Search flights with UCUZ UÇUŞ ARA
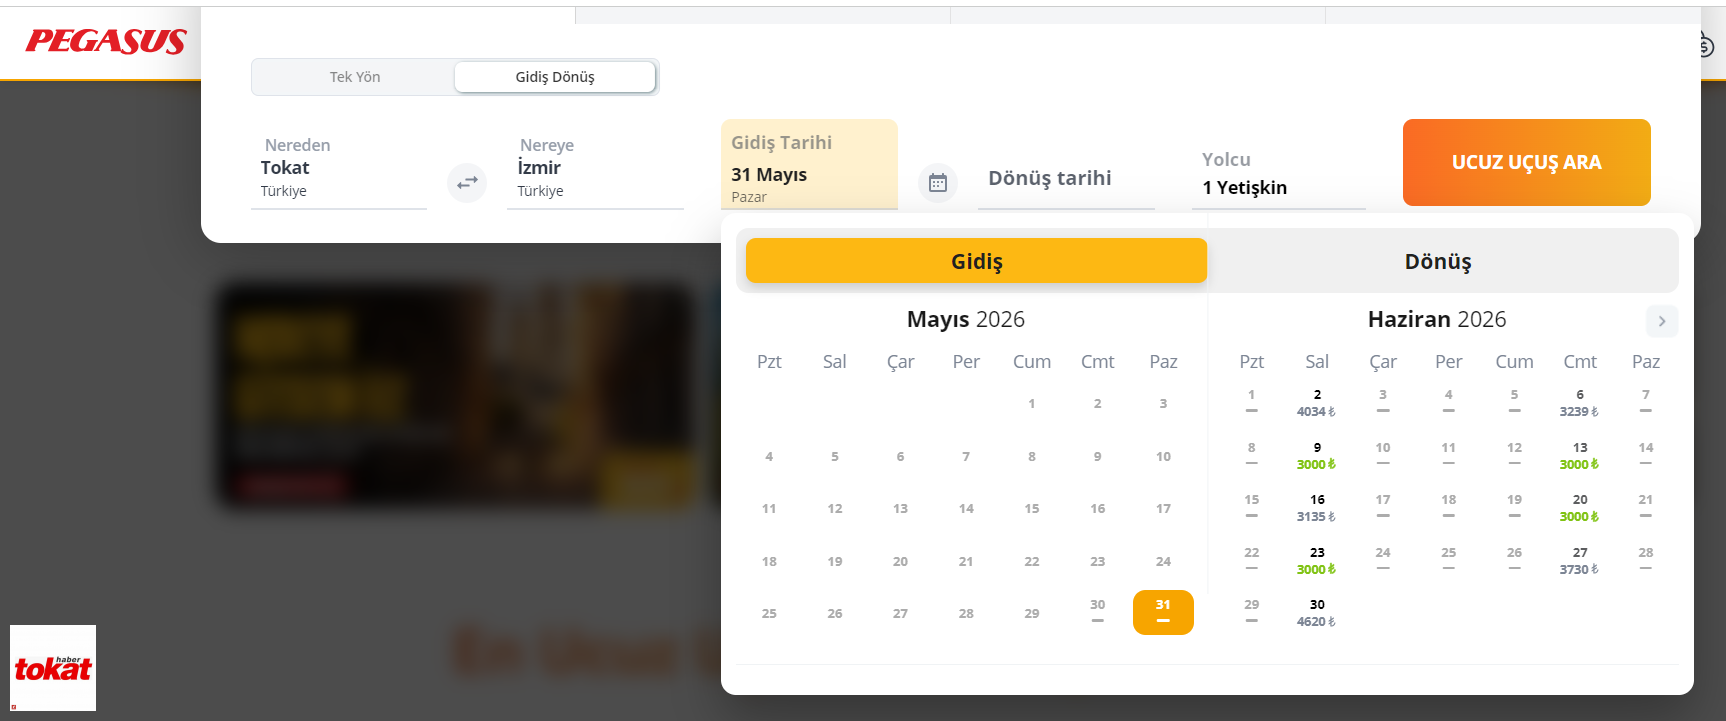 pyautogui.click(x=1526, y=162)
